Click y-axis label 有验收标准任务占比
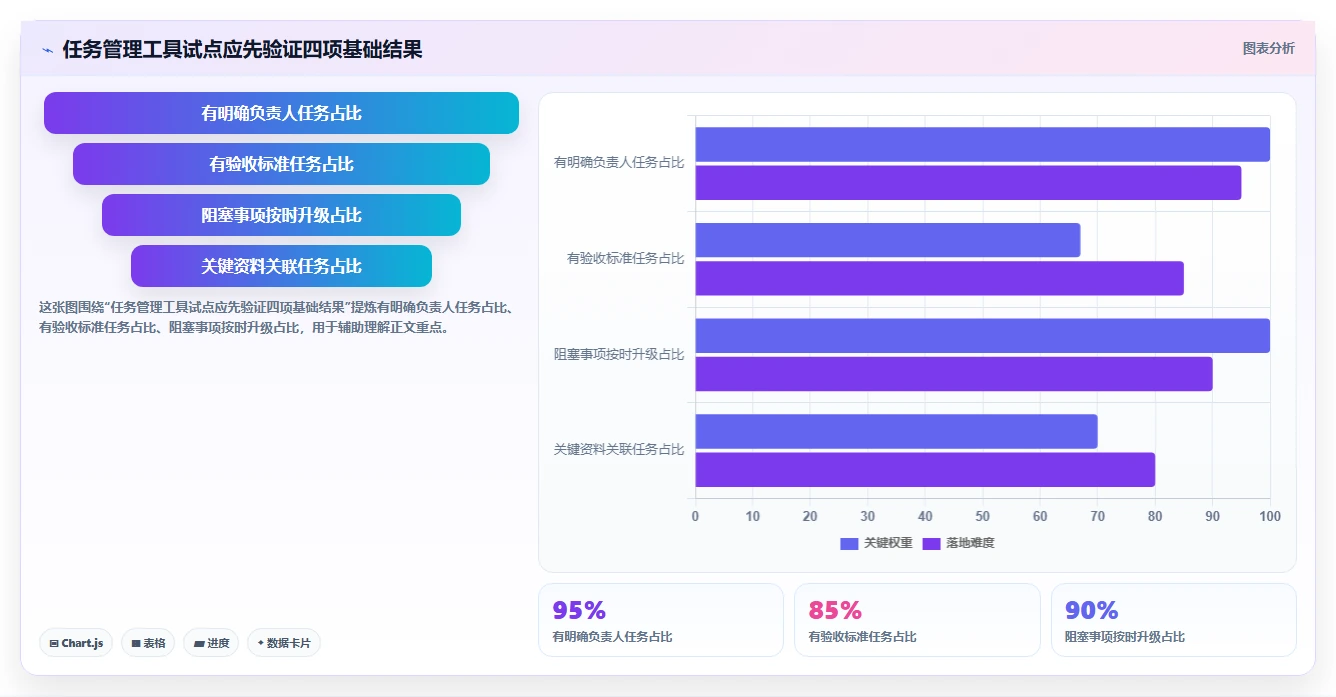 pyautogui.click(x=626, y=258)
